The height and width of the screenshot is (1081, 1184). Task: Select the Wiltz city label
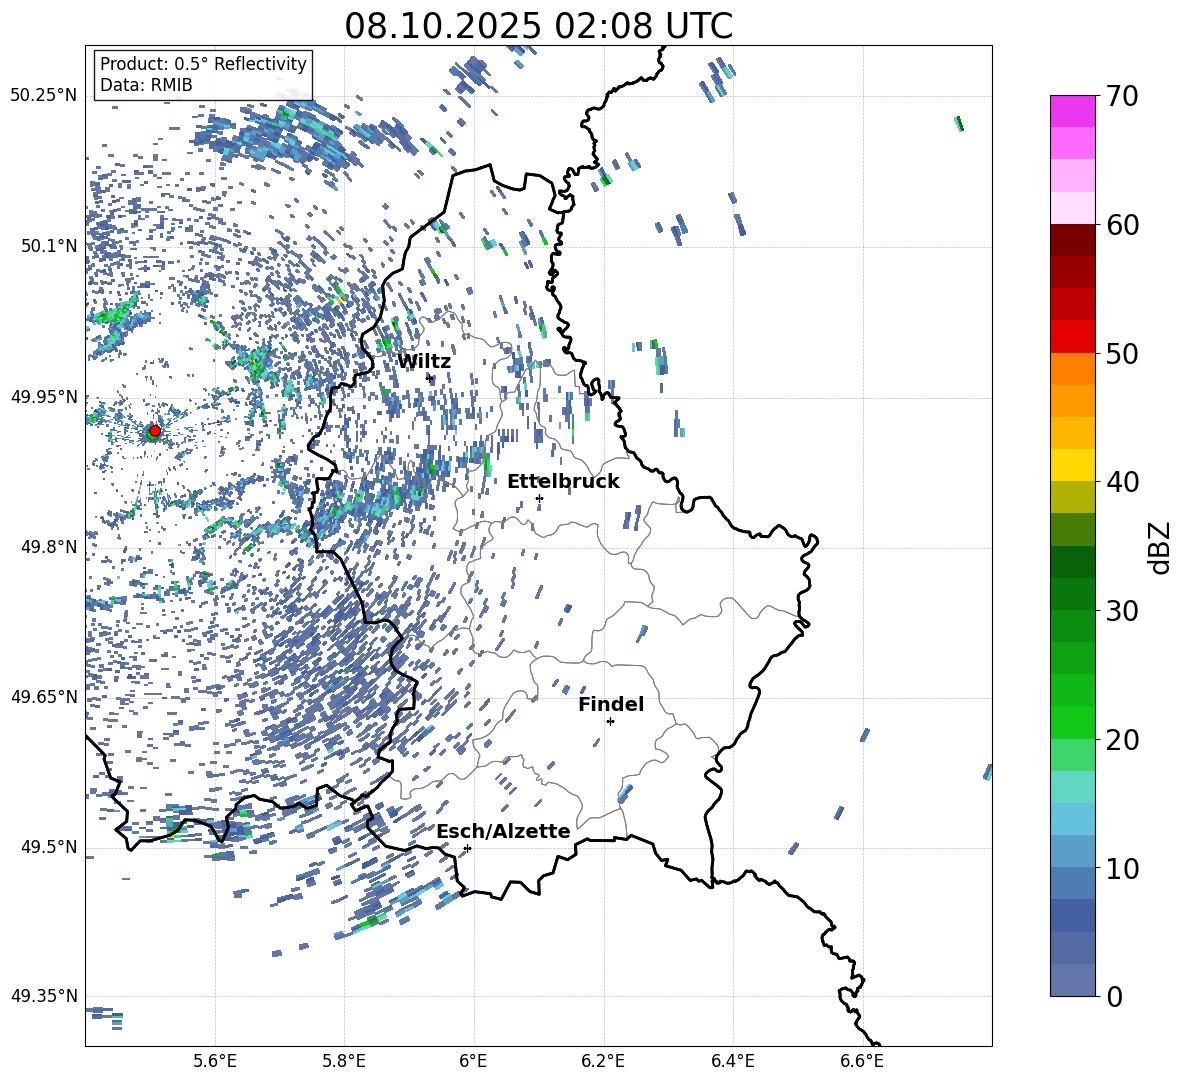click(424, 362)
